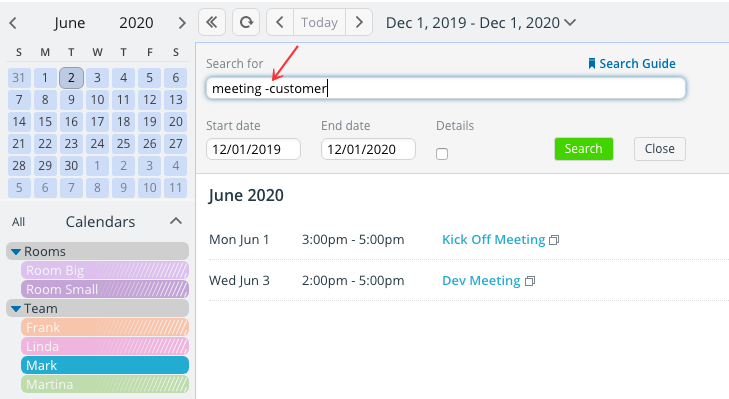Collapse the Calendars panel chevron

pos(176,221)
